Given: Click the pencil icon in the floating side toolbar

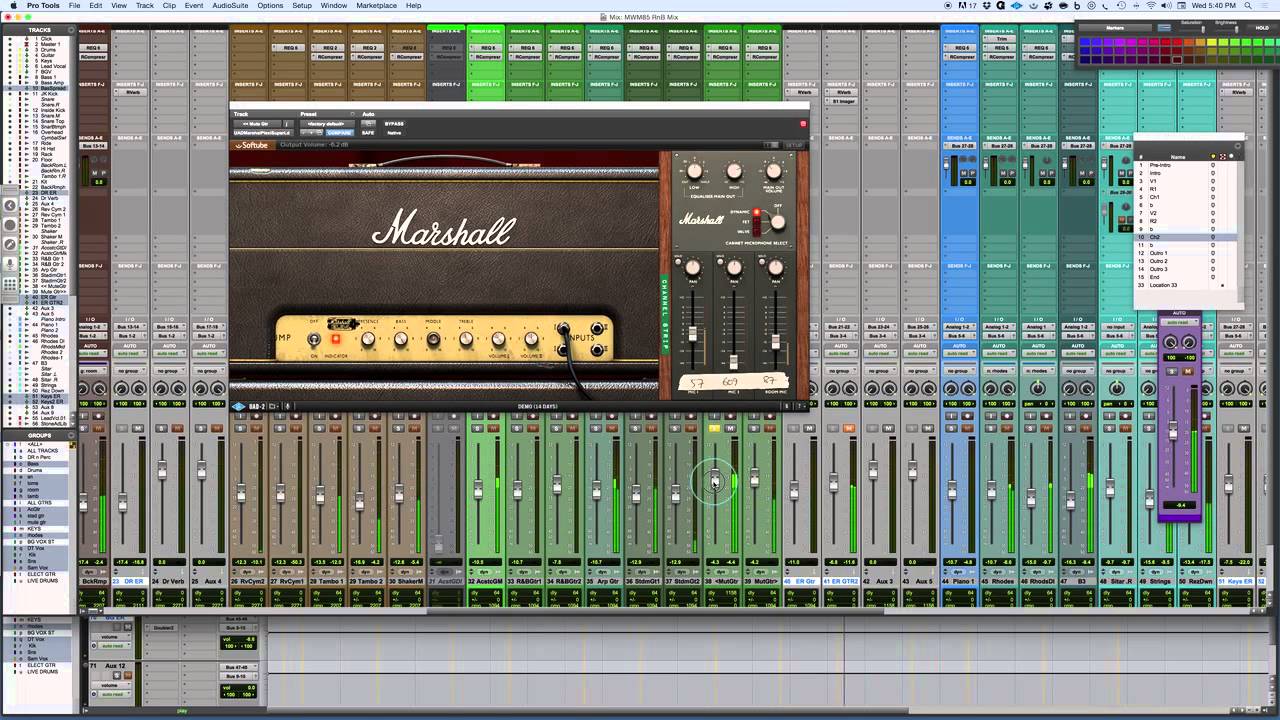Looking at the screenshot, I should click(x=10, y=245).
